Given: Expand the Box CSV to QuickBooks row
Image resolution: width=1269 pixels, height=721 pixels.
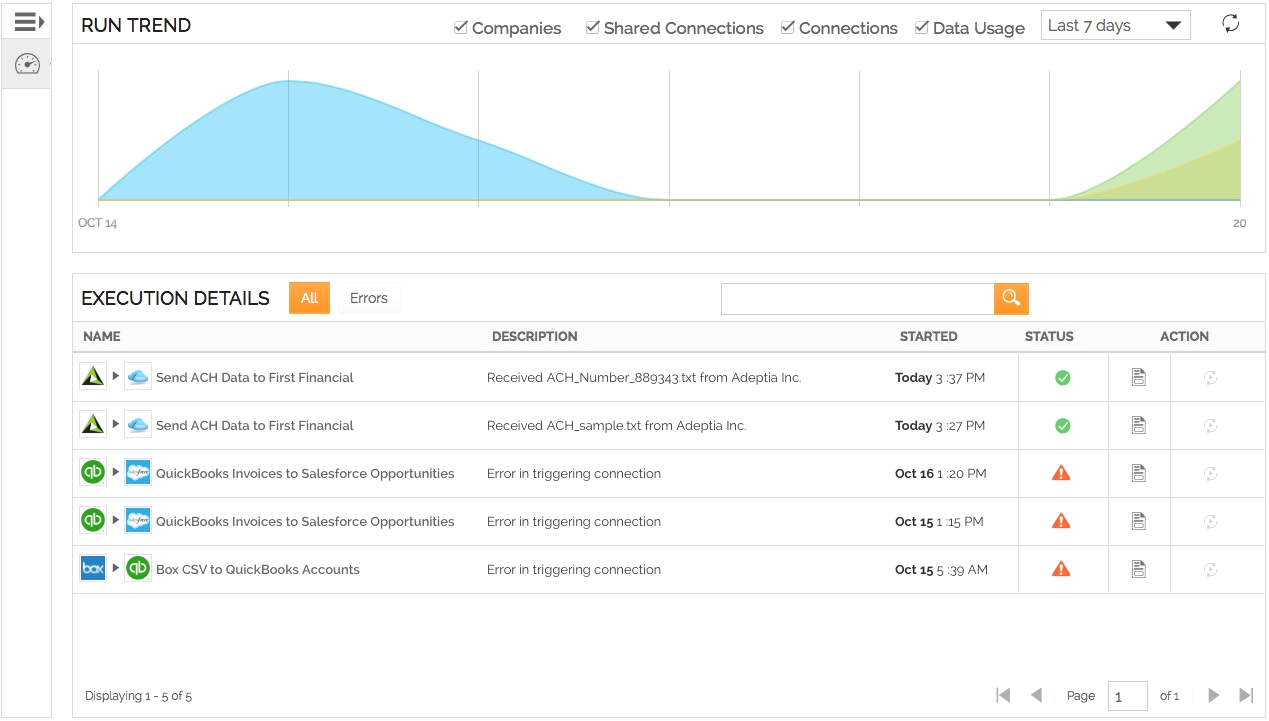Looking at the screenshot, I should pos(116,569).
